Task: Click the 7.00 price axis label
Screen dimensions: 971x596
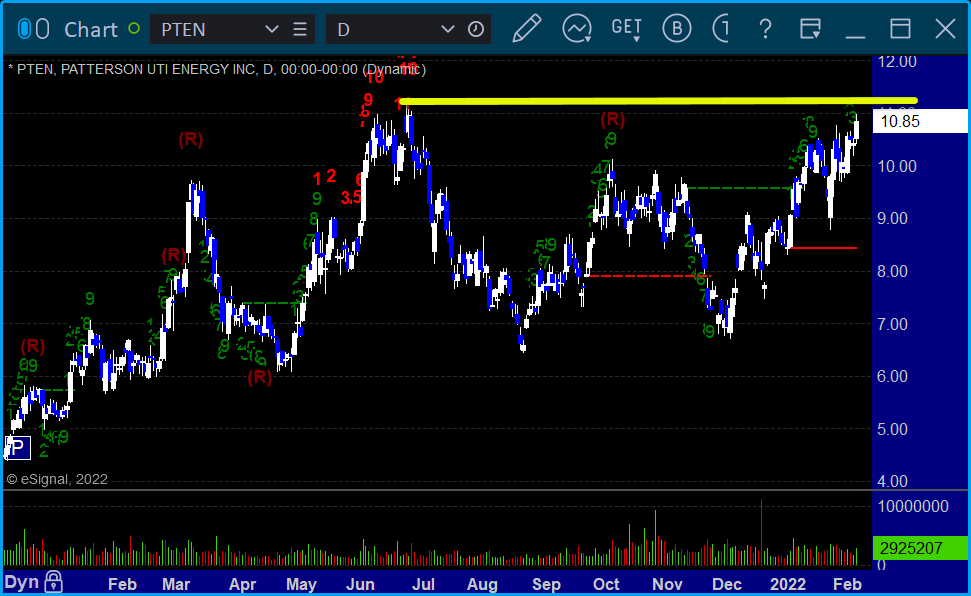Action: click(892, 324)
